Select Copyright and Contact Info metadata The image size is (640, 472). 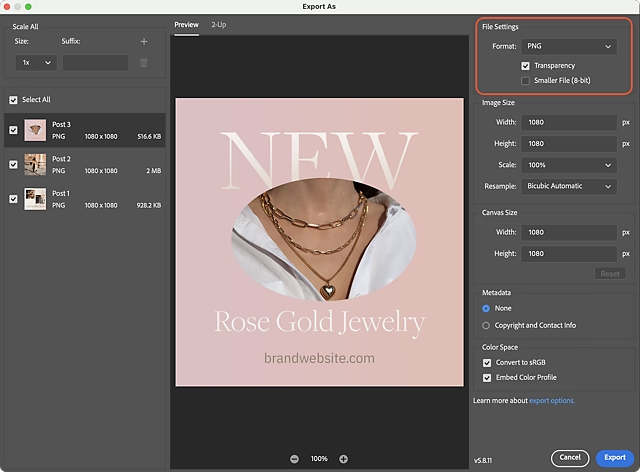coord(487,325)
